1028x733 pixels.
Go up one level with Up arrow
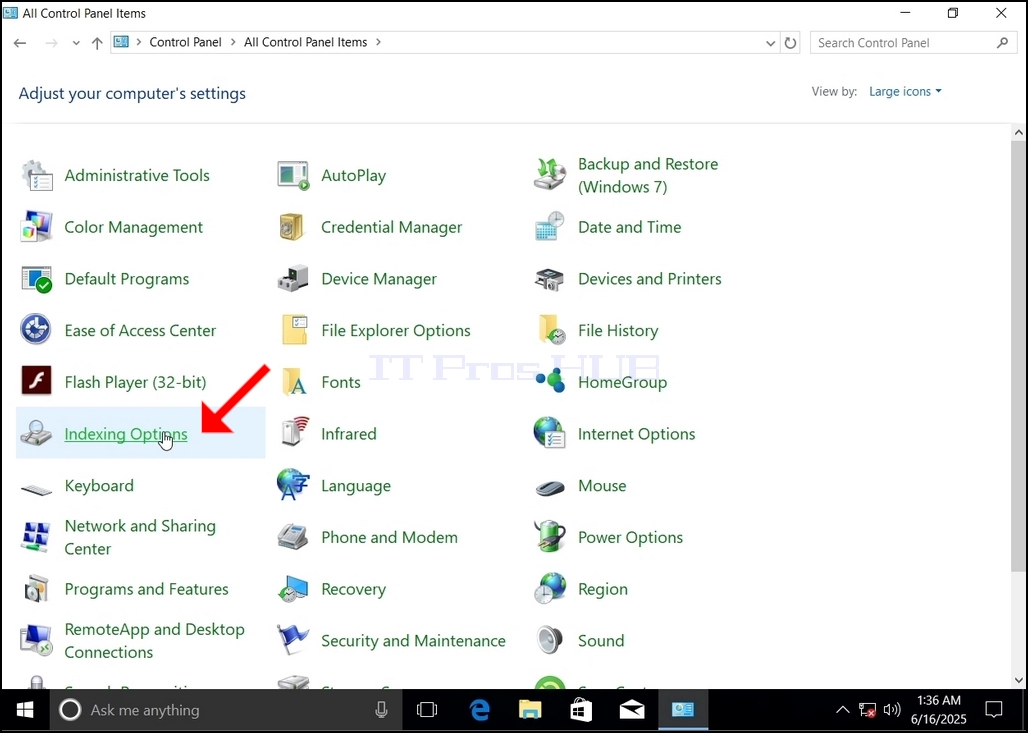(x=97, y=43)
